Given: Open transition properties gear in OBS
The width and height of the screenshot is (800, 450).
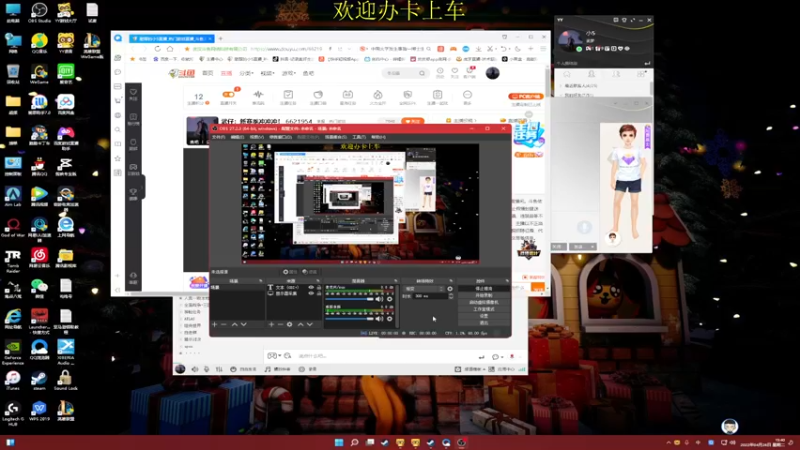Looking at the screenshot, I should 450,289.
